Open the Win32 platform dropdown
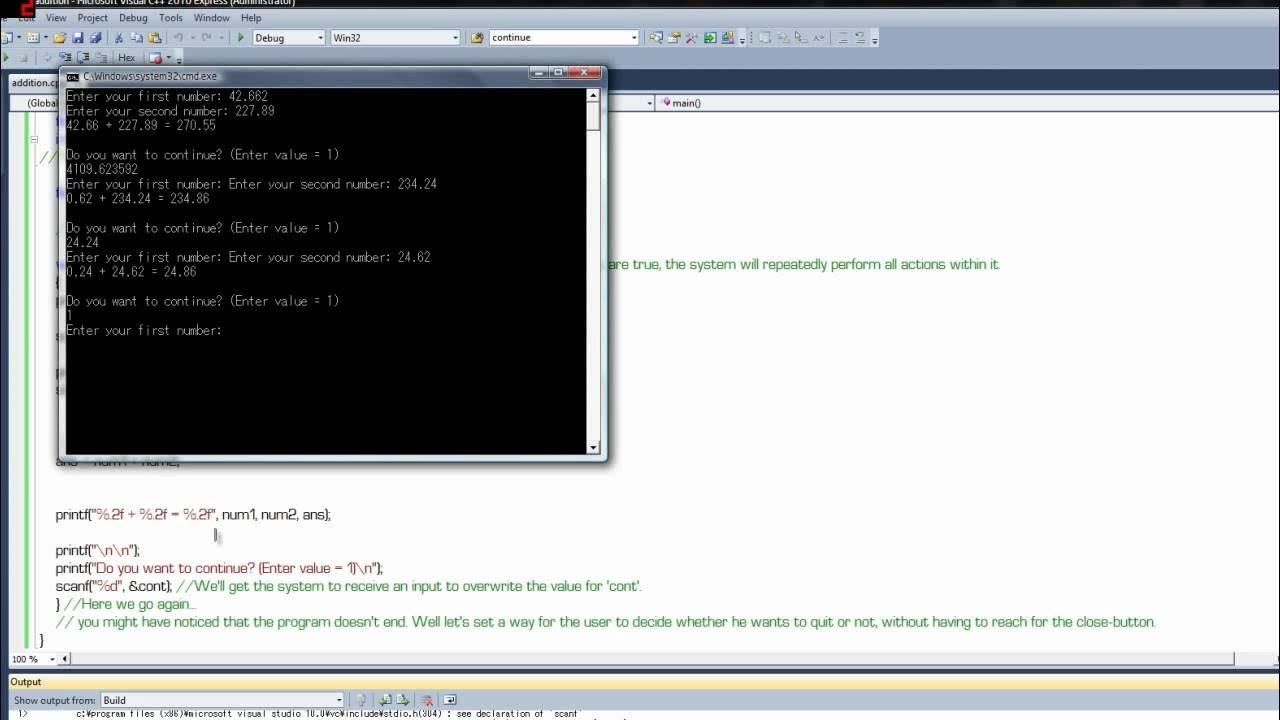Screen dimensions: 1280x720 (x=455, y=38)
